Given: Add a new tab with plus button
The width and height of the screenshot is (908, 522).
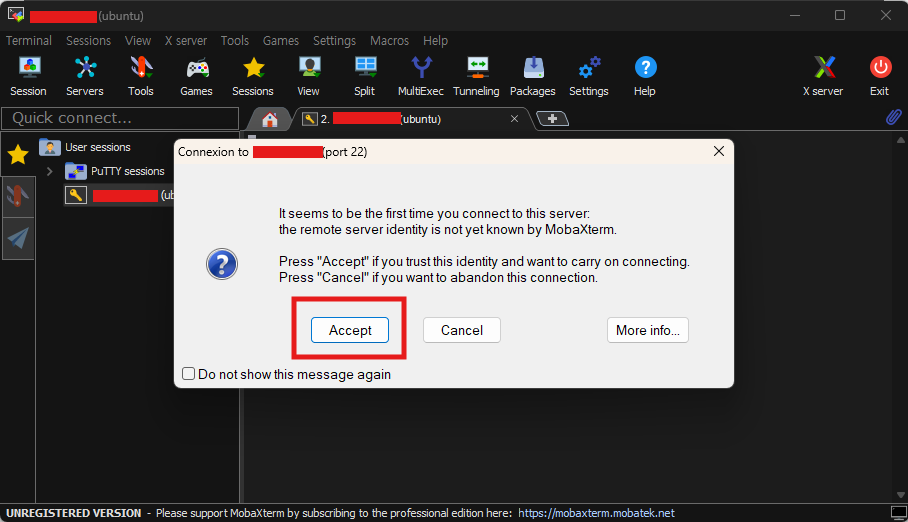Looking at the screenshot, I should click(552, 119).
